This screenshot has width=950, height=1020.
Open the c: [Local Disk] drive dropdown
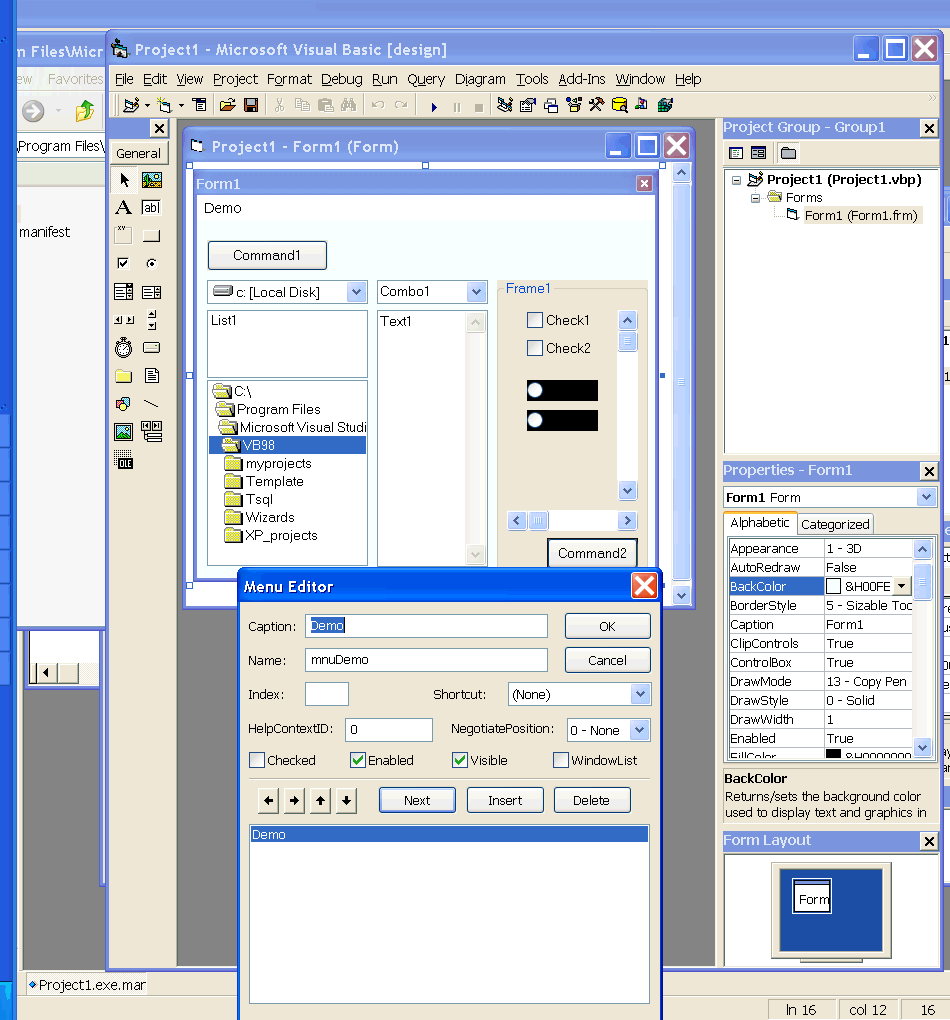pyautogui.click(x=356, y=292)
